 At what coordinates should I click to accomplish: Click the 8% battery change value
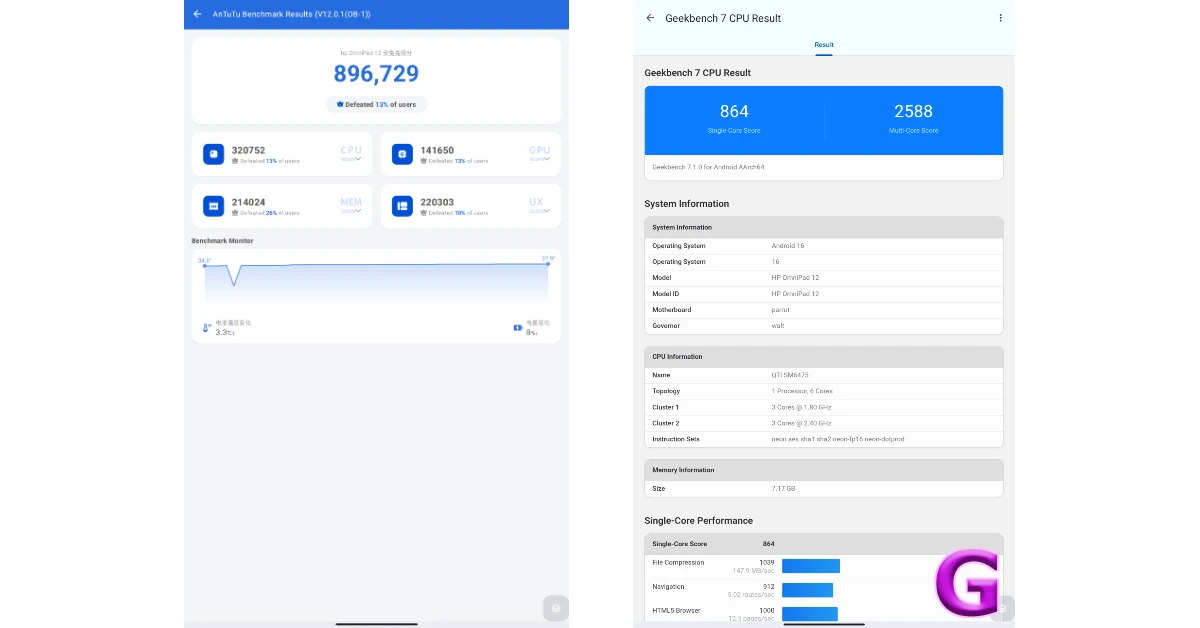coord(532,332)
